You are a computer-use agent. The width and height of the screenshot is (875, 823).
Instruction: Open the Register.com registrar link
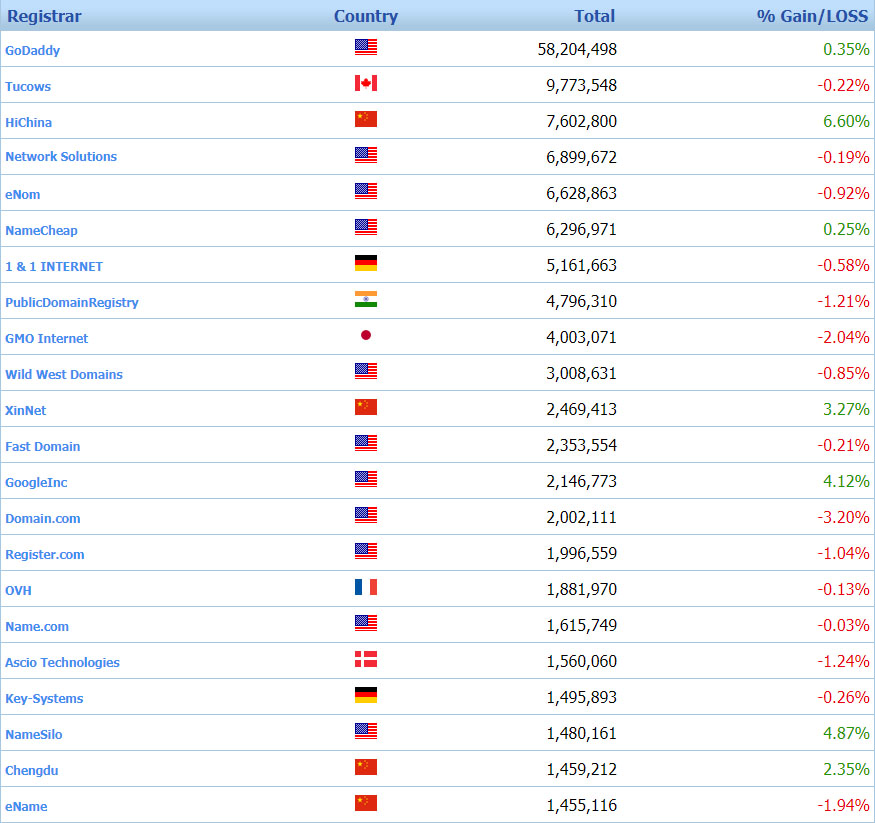44,554
